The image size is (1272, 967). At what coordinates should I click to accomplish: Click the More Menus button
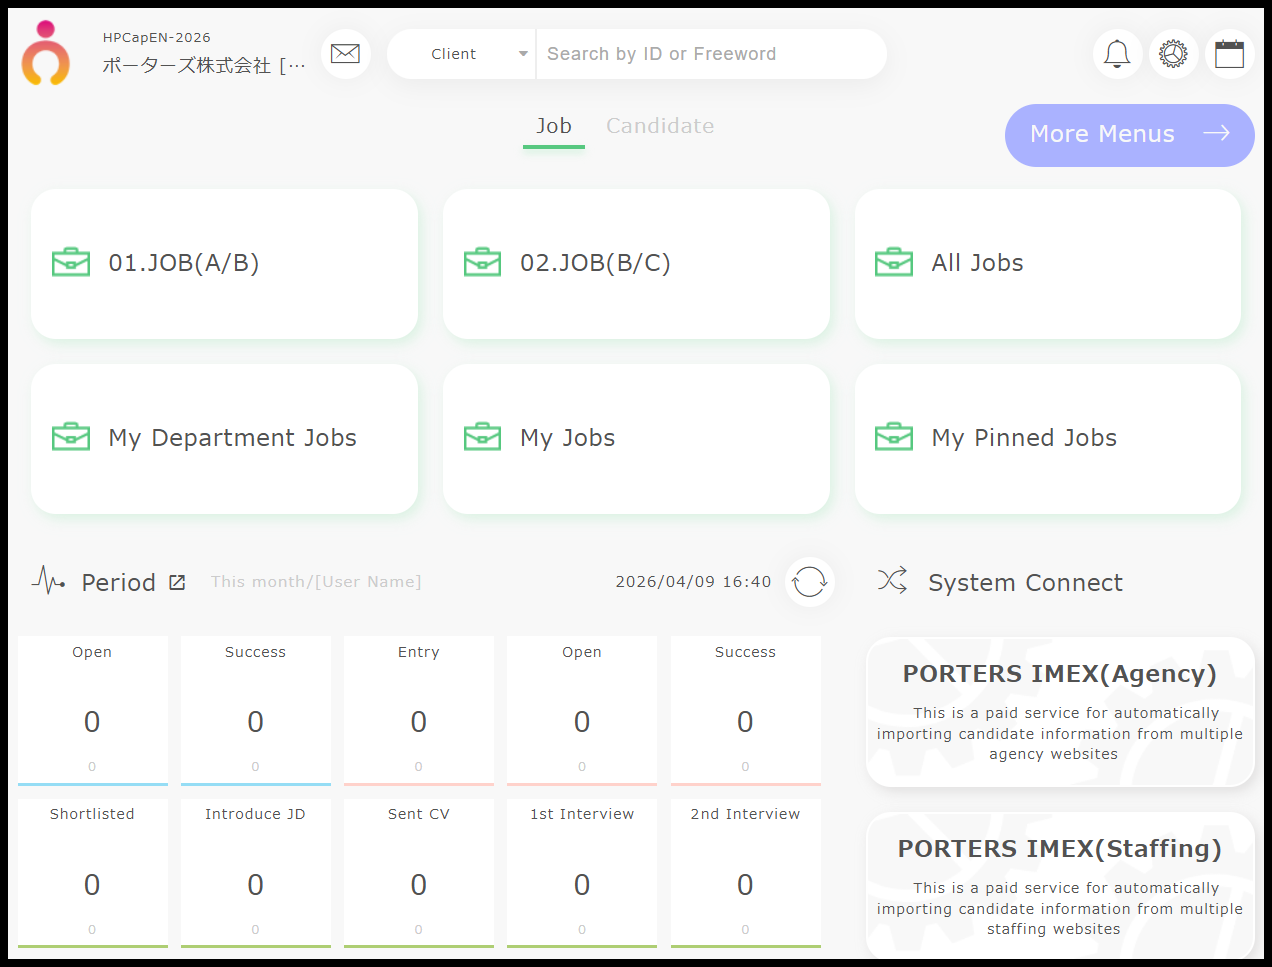[x=1129, y=135]
